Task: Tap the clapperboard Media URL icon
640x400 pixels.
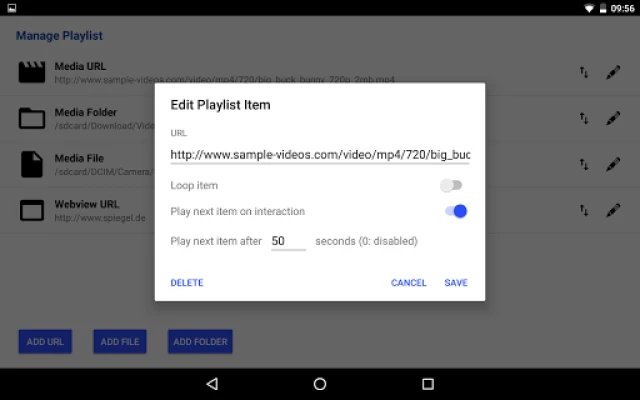Action: point(32,72)
